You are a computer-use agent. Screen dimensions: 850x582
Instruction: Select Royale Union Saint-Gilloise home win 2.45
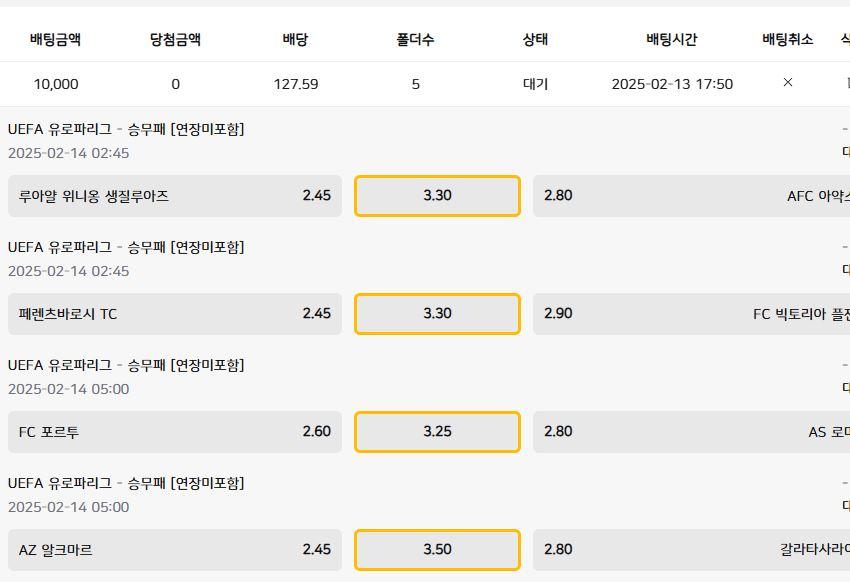175,196
